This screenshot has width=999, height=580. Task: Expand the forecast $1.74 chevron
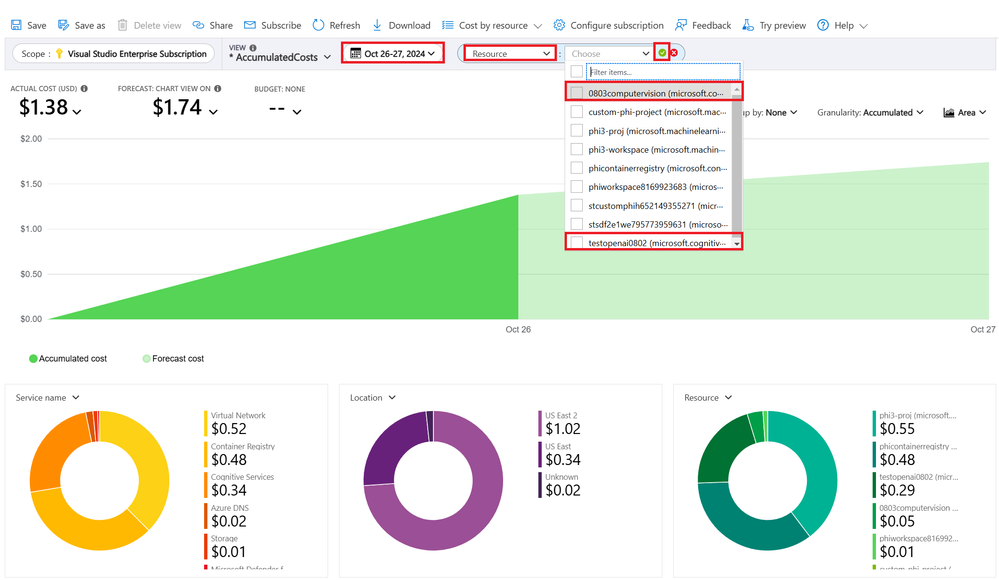213,112
